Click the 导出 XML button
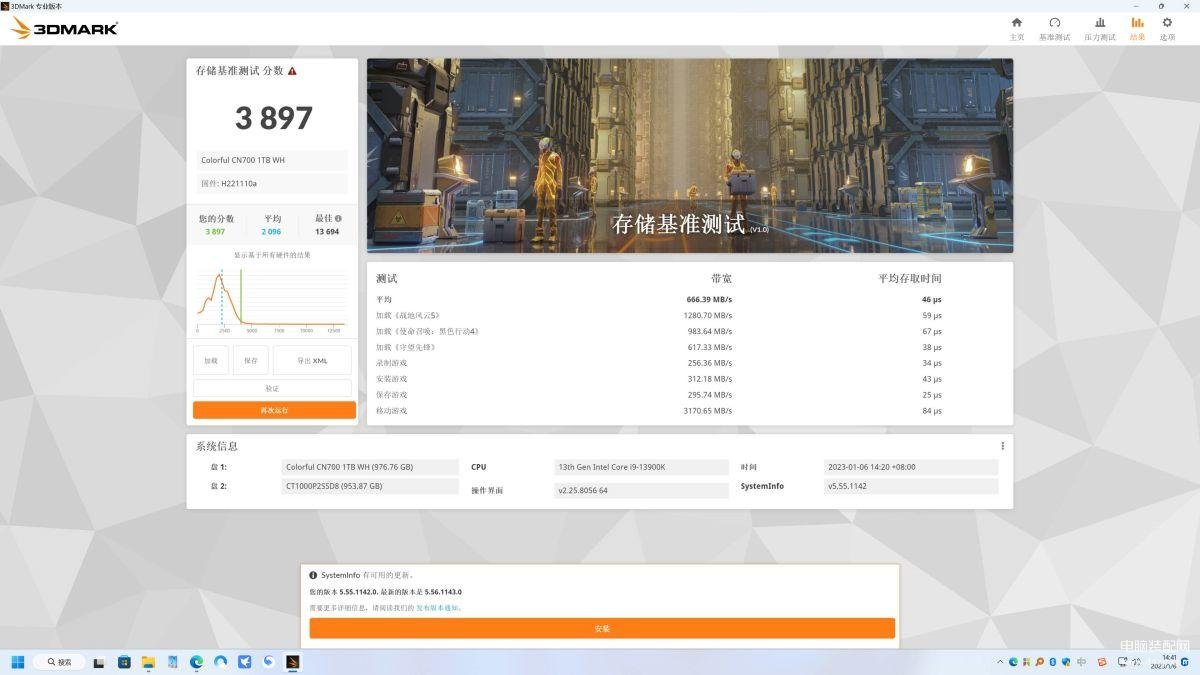 tap(312, 360)
